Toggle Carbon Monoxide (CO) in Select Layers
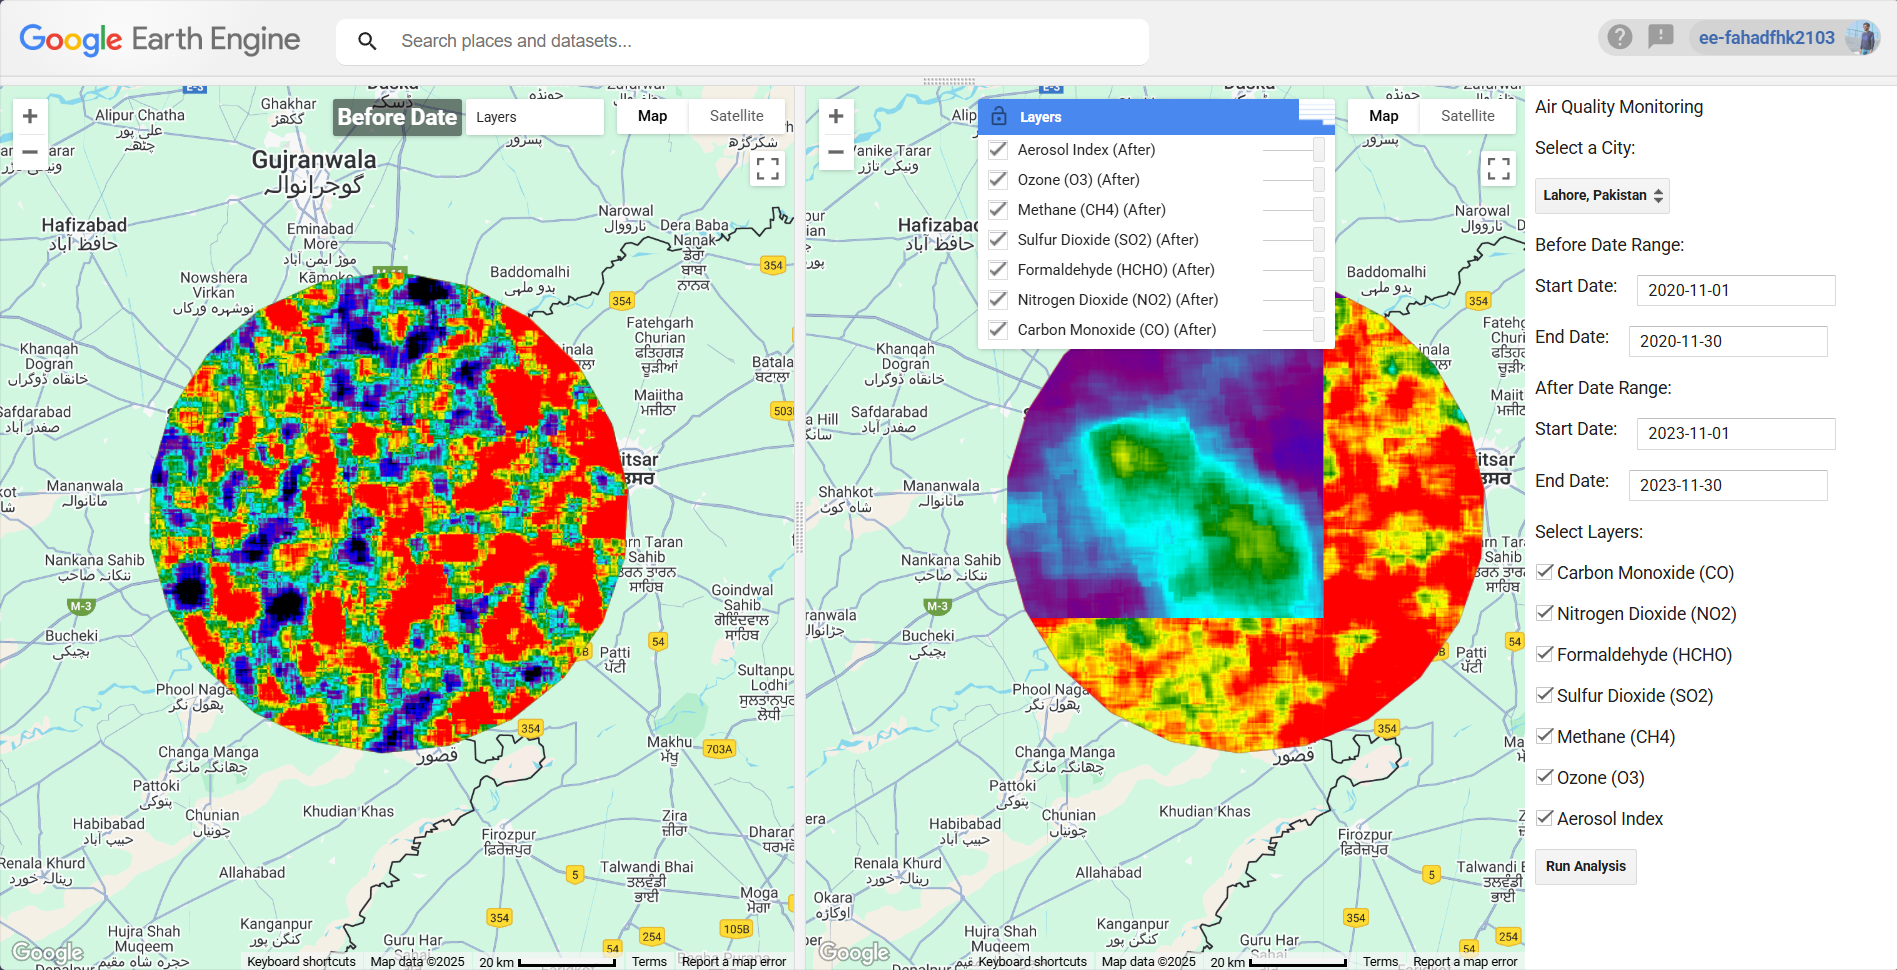 (x=1545, y=572)
